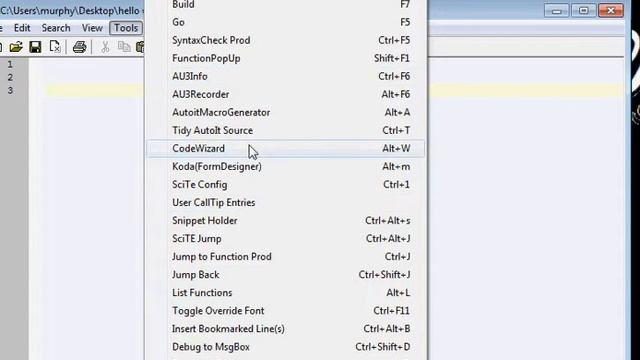Run Tidy AutoIt Source
The width and height of the screenshot is (640, 360).
(x=285, y=130)
